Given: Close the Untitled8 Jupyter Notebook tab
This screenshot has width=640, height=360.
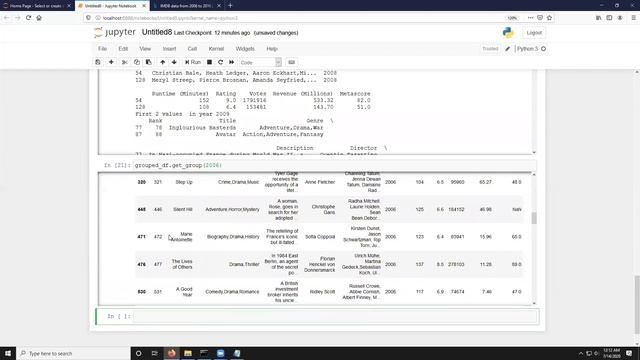Looking at the screenshot, I should click(x=144, y=6).
